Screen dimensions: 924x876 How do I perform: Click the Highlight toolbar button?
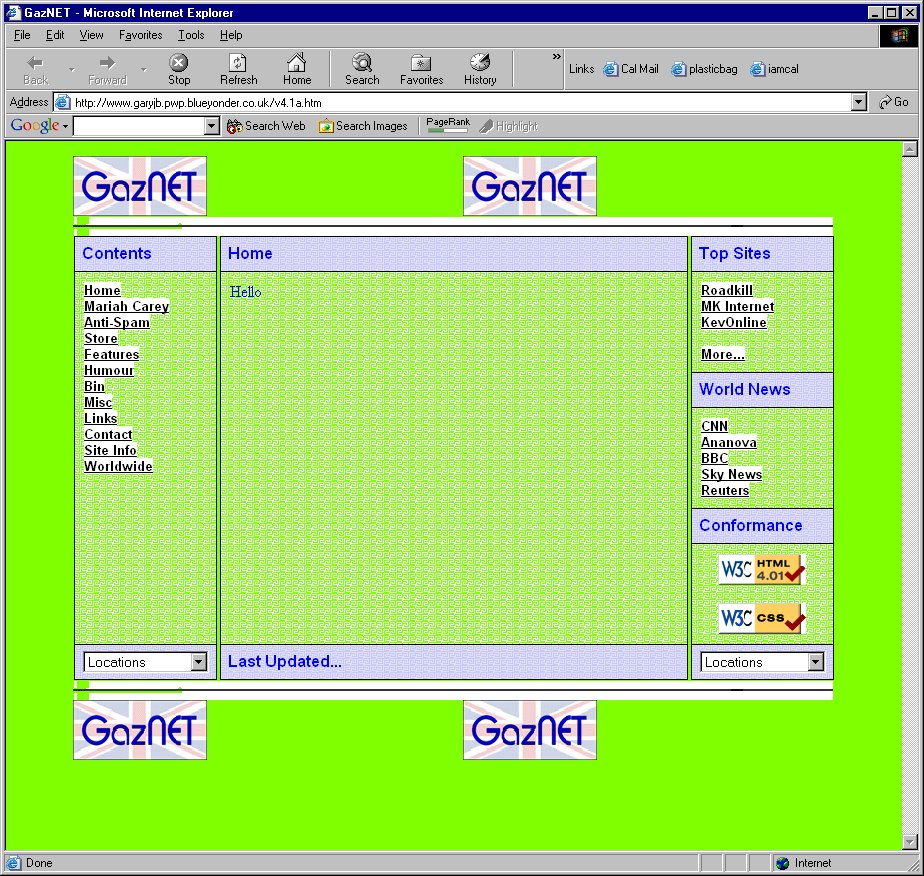(x=509, y=126)
